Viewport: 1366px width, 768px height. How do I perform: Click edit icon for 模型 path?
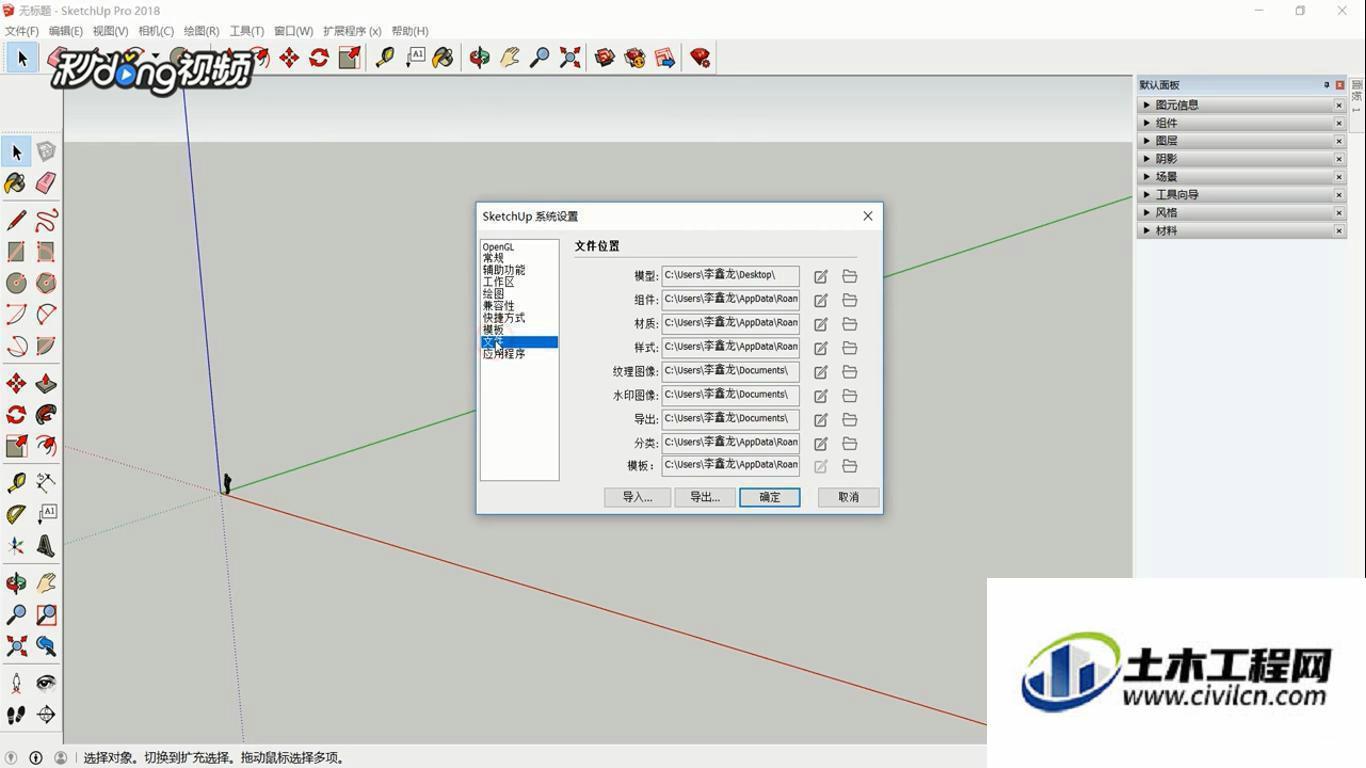[x=821, y=277]
